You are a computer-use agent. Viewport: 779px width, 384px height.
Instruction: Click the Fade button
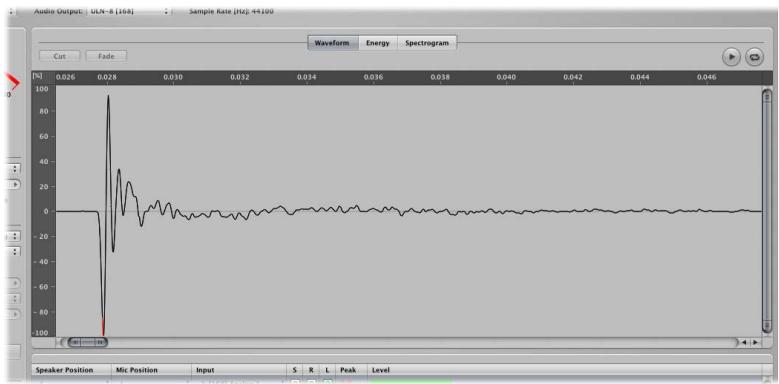coord(106,57)
